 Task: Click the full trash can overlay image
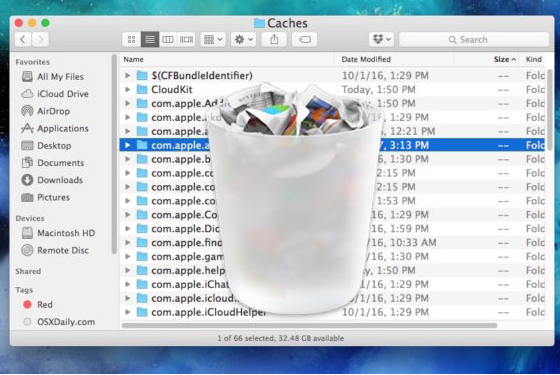pos(295,198)
